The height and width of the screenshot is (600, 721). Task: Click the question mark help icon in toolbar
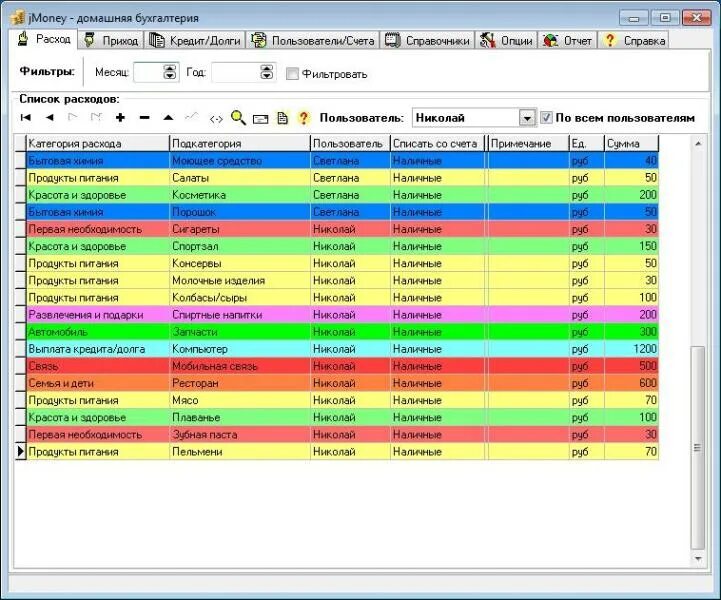303,118
